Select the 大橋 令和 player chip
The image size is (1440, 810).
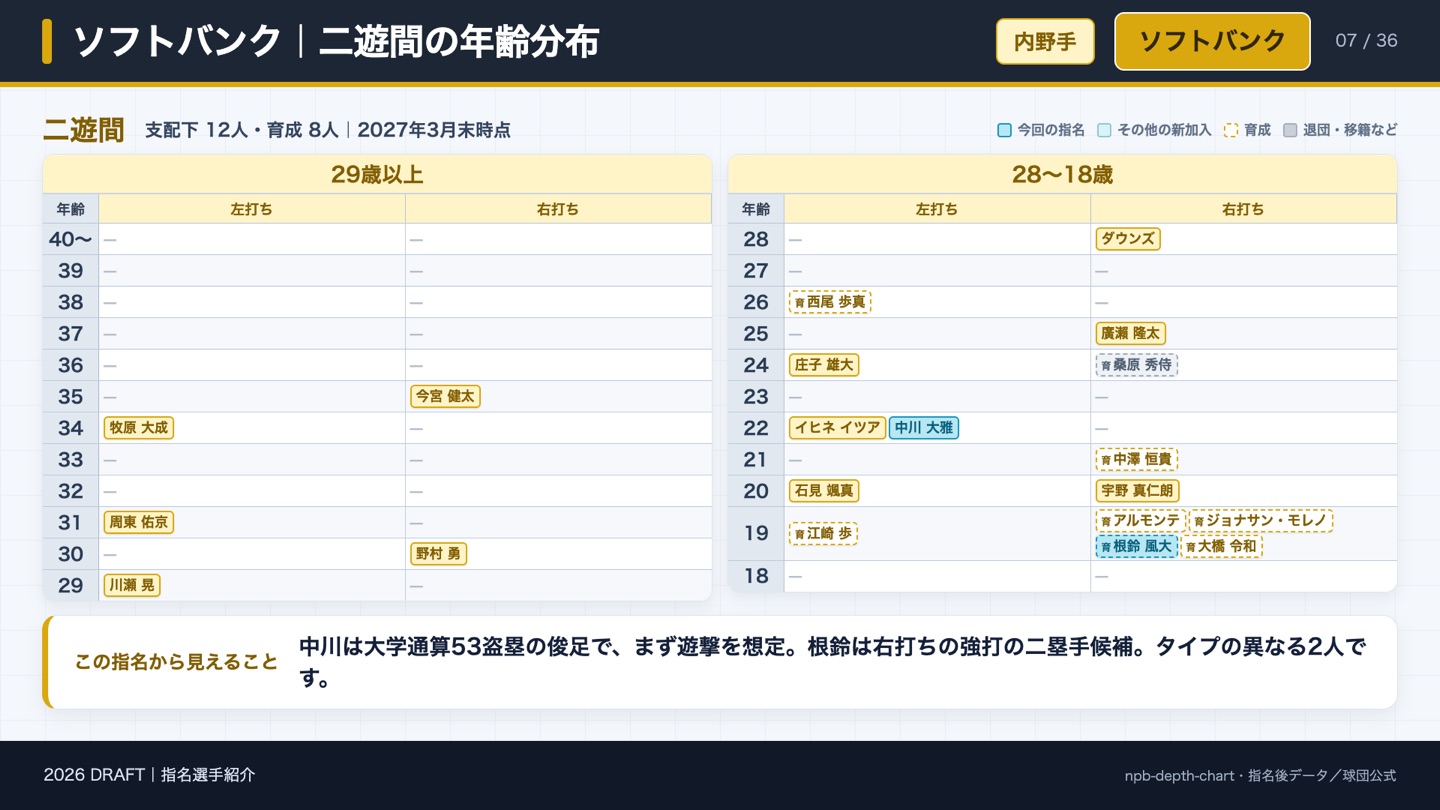(x=1222, y=546)
